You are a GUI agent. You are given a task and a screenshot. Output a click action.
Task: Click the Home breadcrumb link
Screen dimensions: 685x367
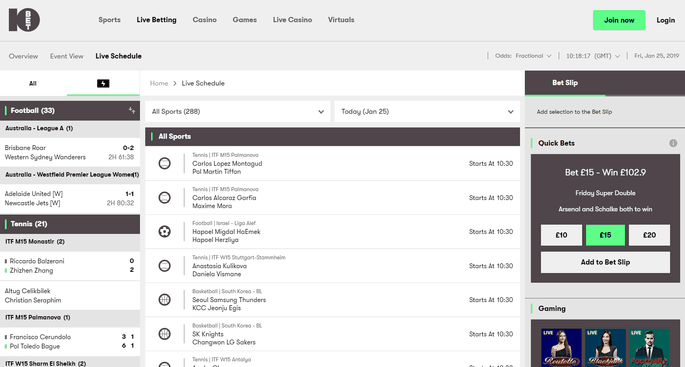159,83
